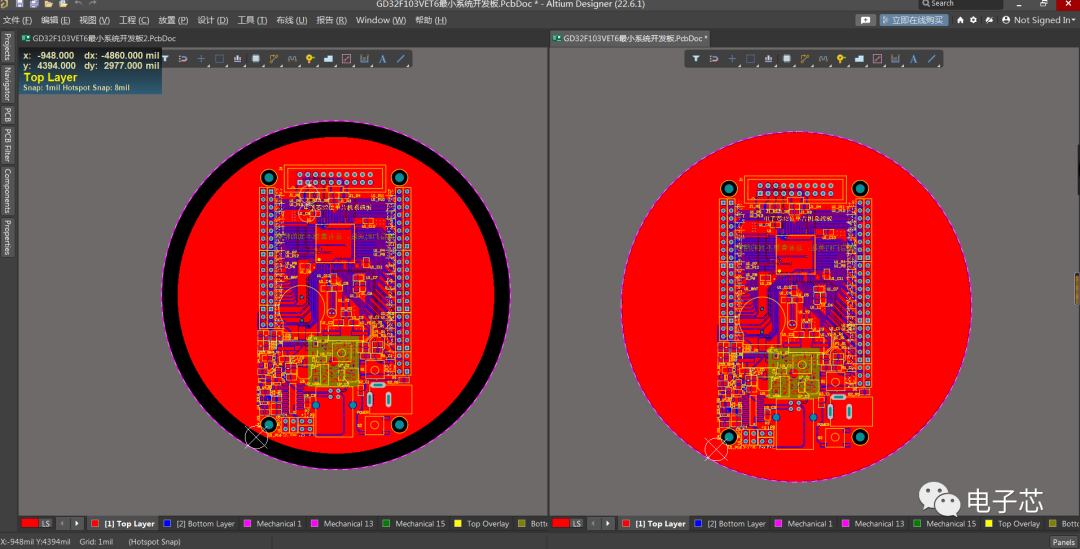Select Mechanical 13 layer tab in left window
The image size is (1080, 549).
(x=342, y=524)
